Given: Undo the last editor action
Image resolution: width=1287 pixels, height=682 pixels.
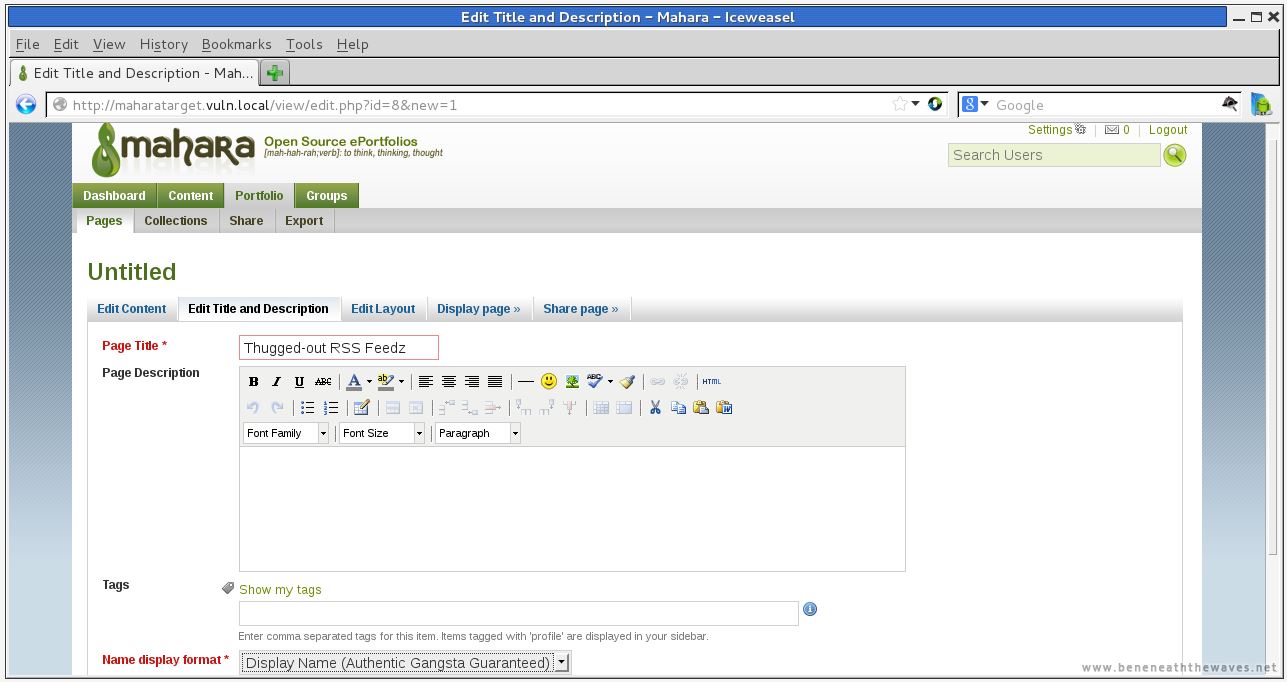Looking at the screenshot, I should (253, 407).
